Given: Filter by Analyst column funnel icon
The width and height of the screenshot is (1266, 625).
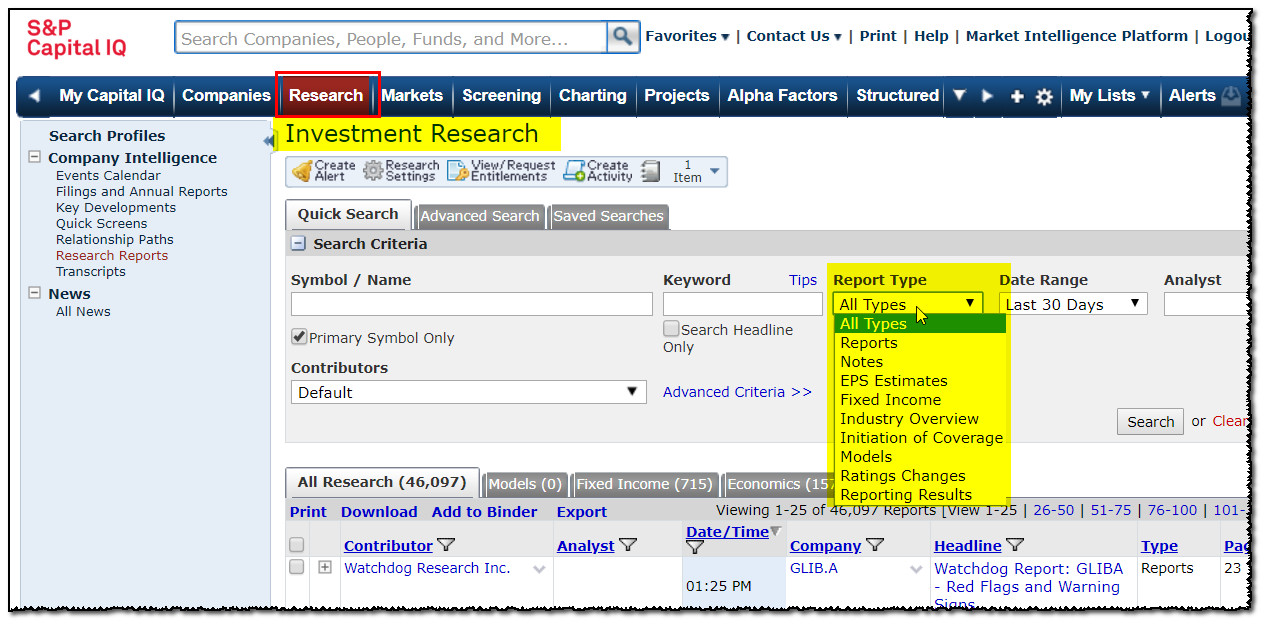Looking at the screenshot, I should pyautogui.click(x=627, y=545).
